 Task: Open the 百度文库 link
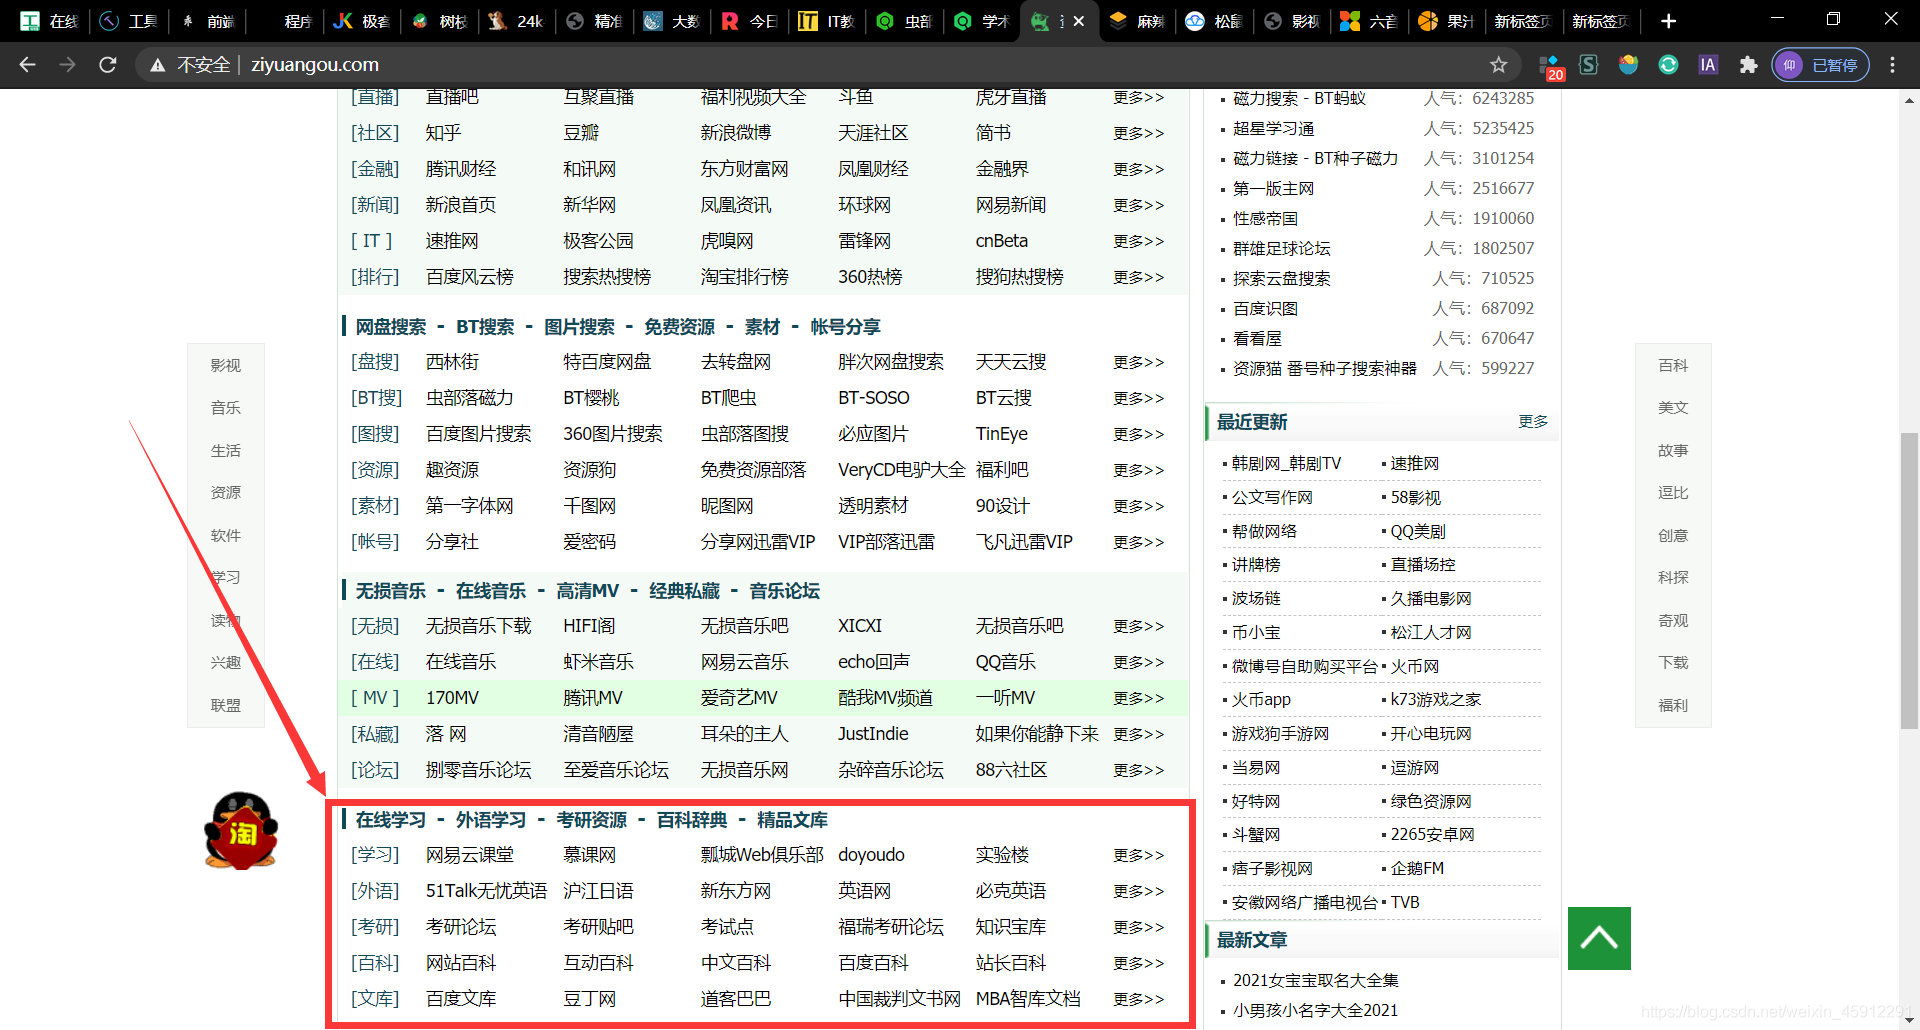click(461, 999)
